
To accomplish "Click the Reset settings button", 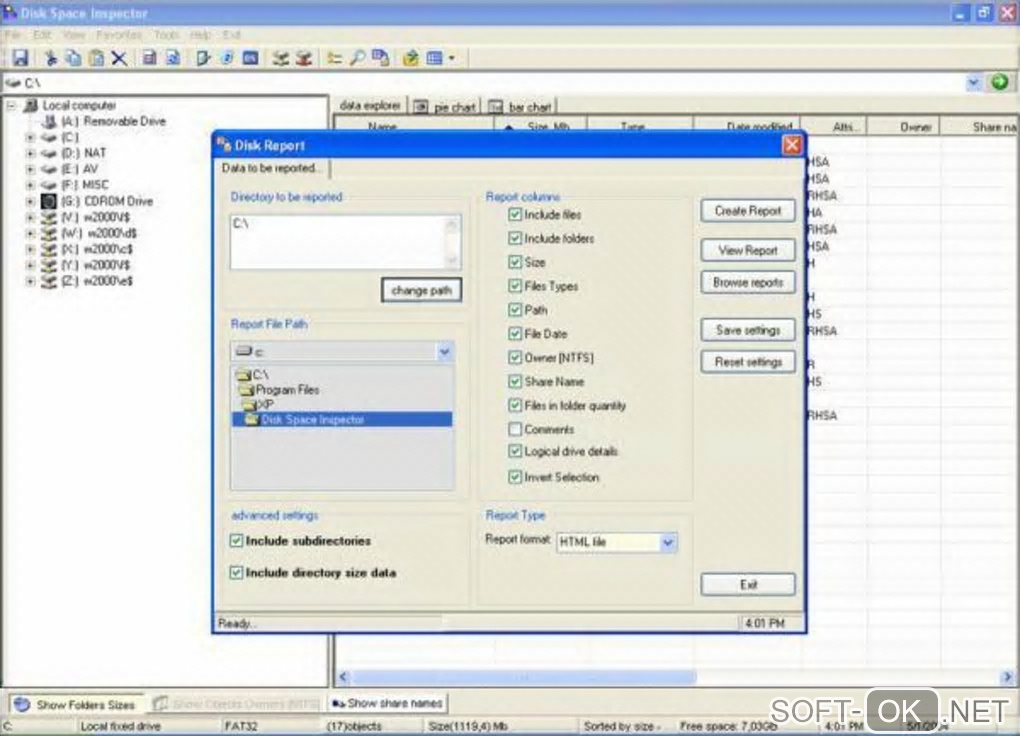I will (x=748, y=362).
